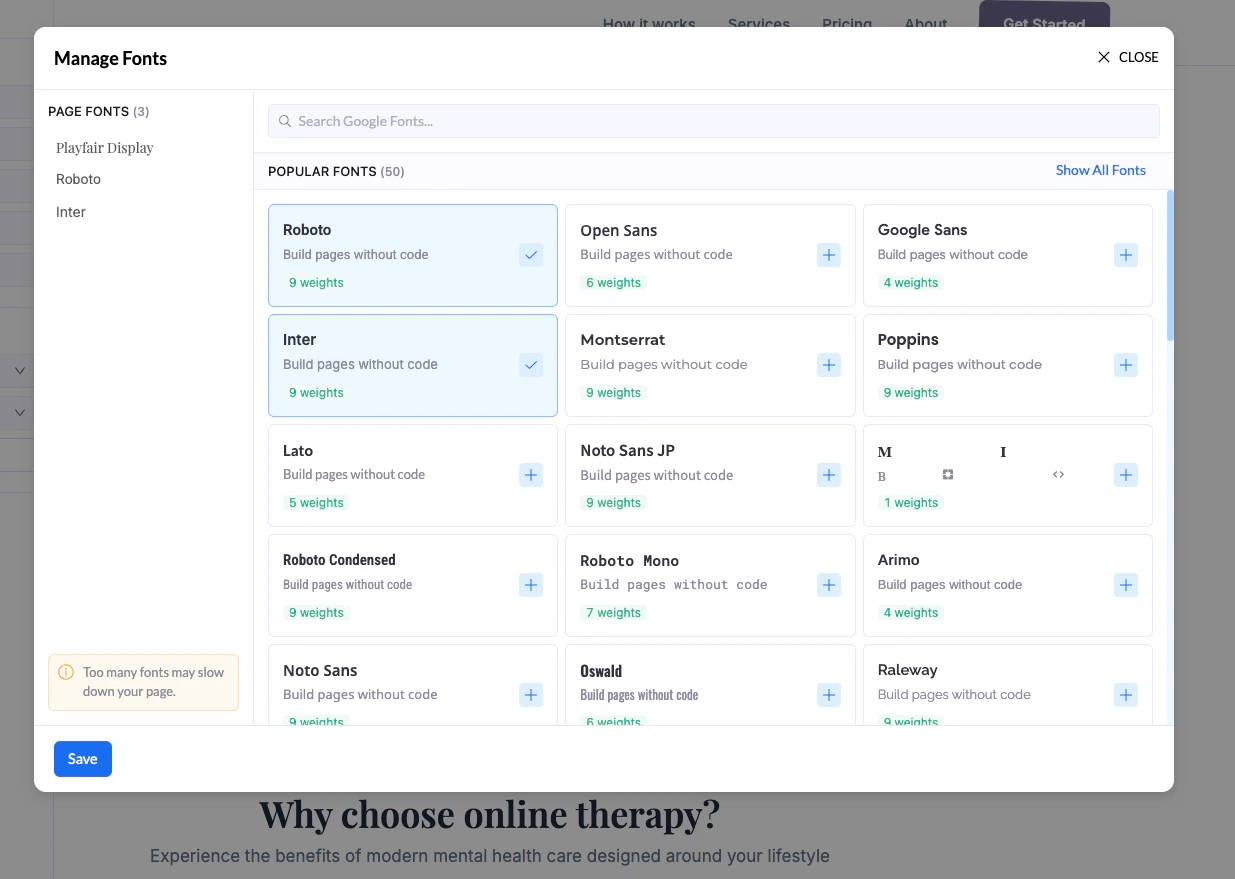Uncheck the Roboto font checkmark
Screen dimensions: 1235x879
pos(531,255)
